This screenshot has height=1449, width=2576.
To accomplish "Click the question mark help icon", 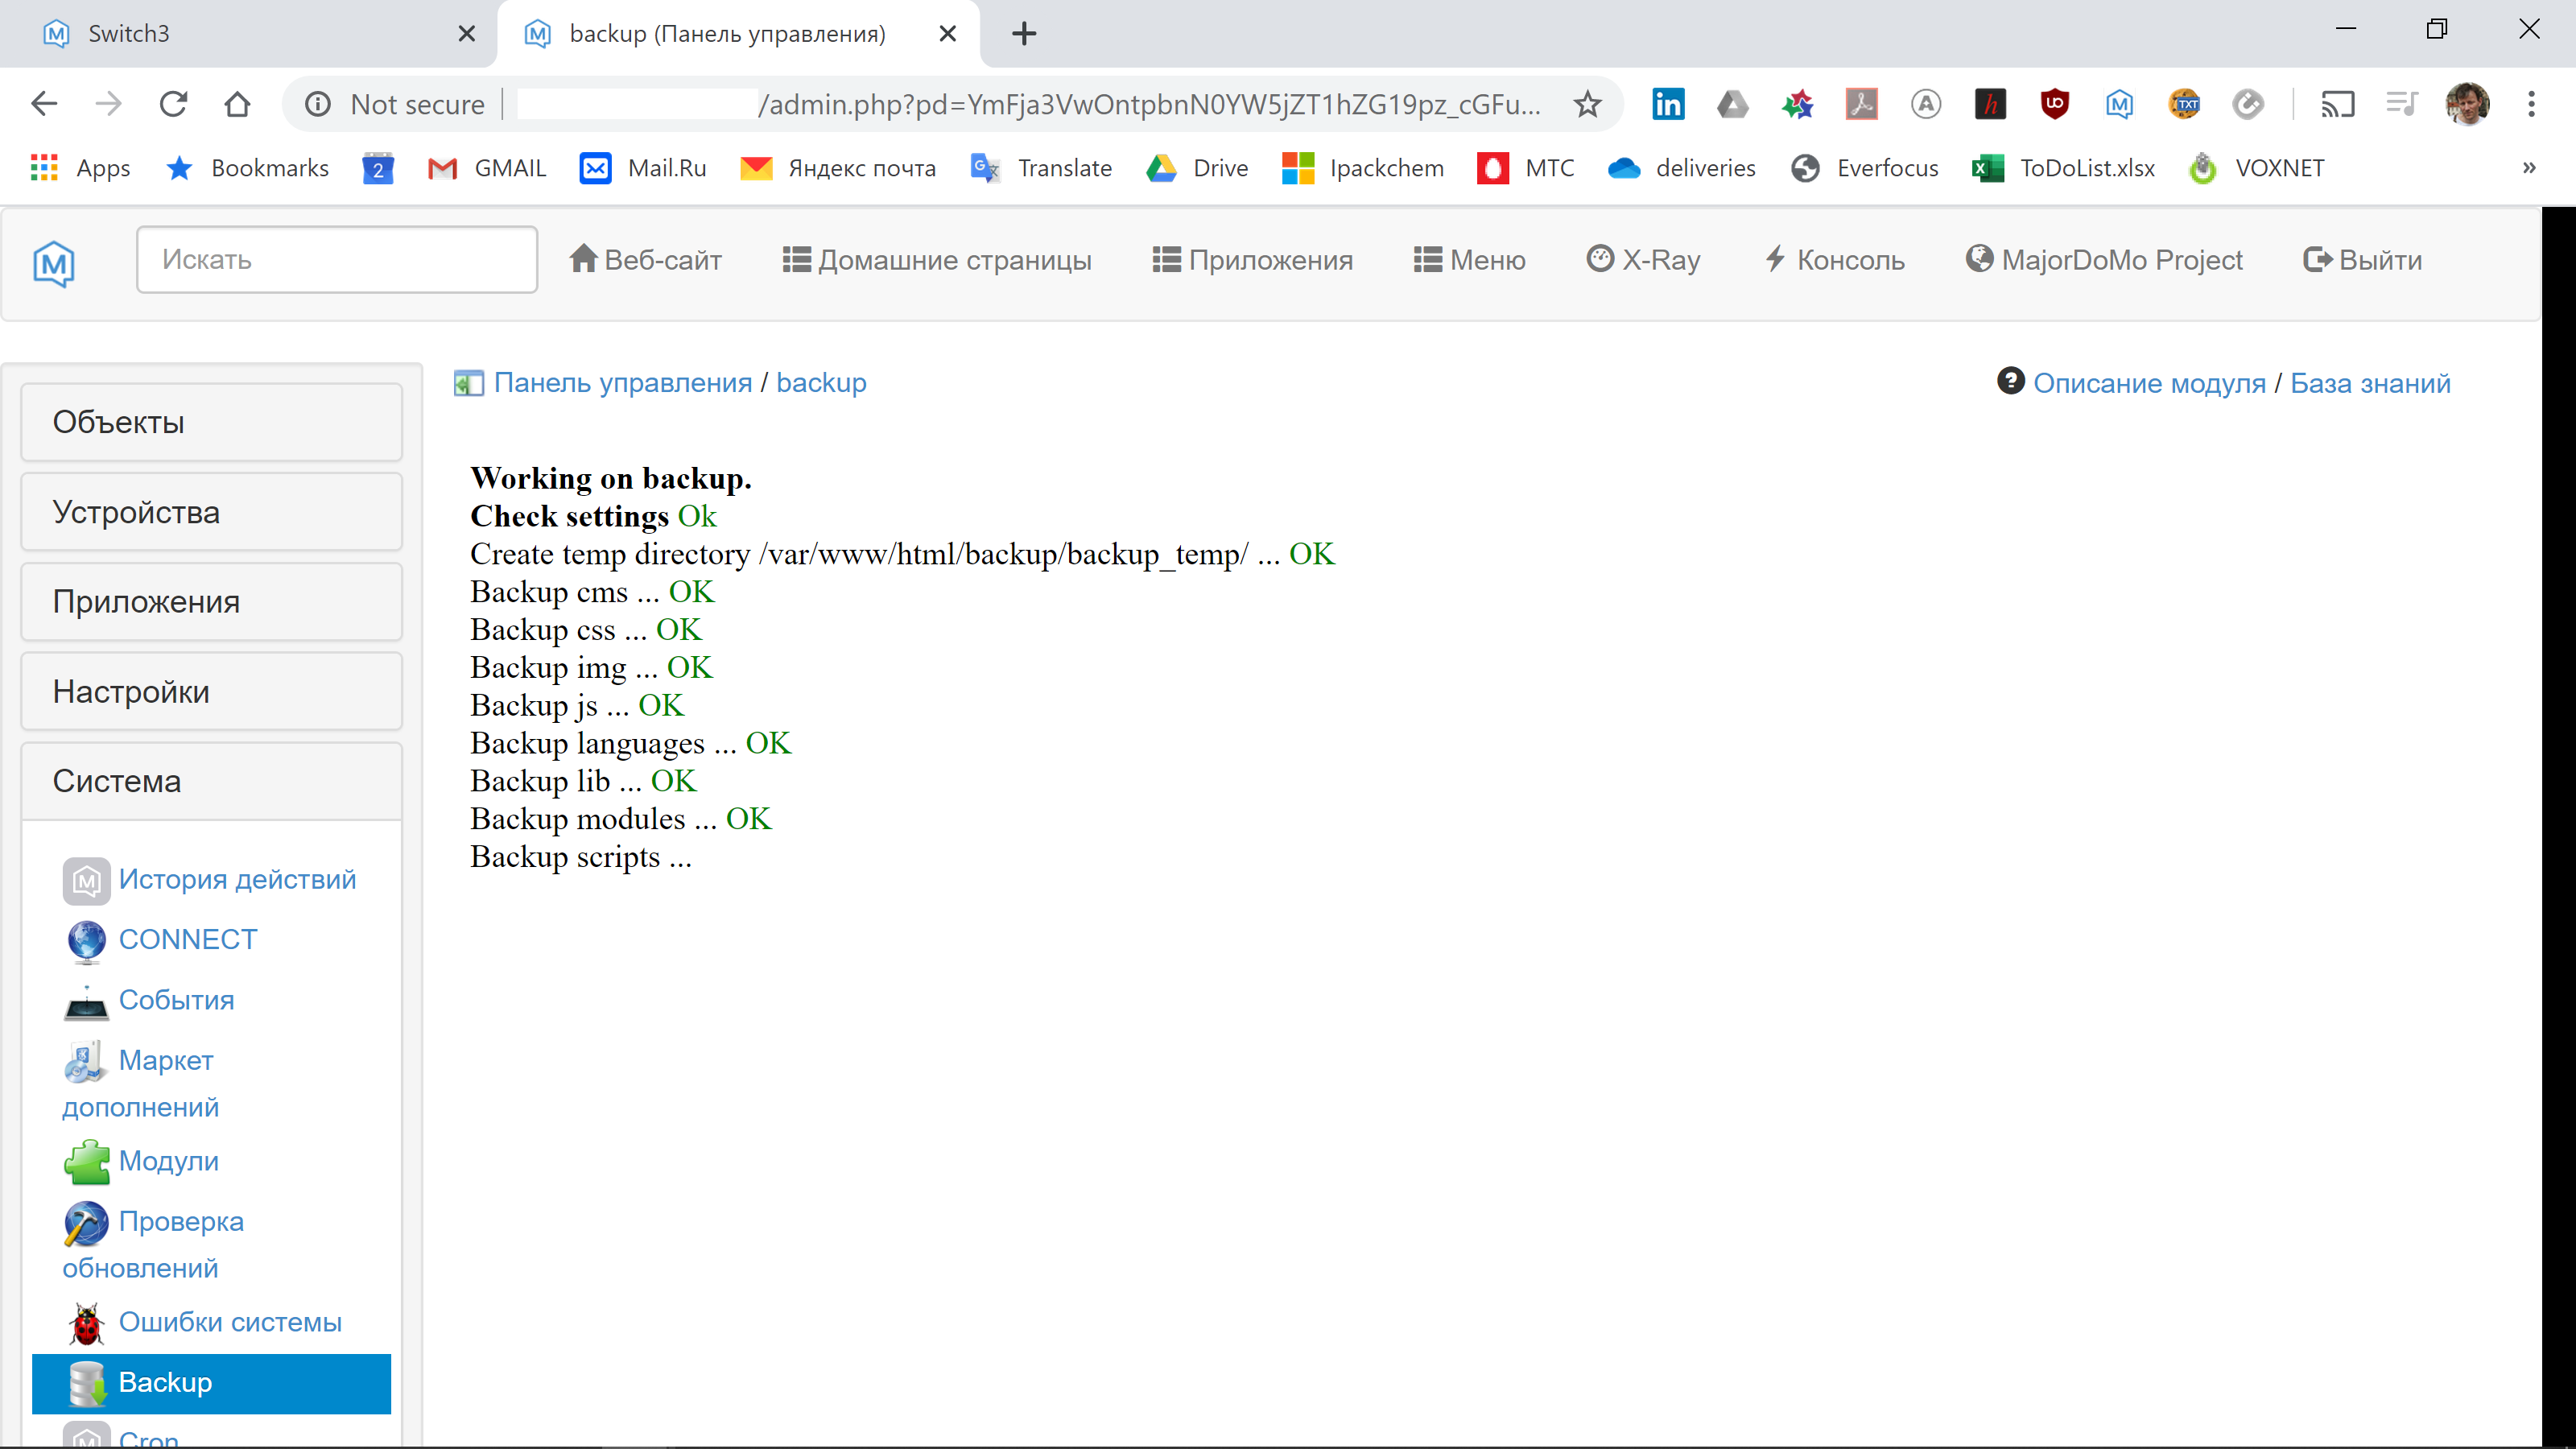I will 2010,381.
